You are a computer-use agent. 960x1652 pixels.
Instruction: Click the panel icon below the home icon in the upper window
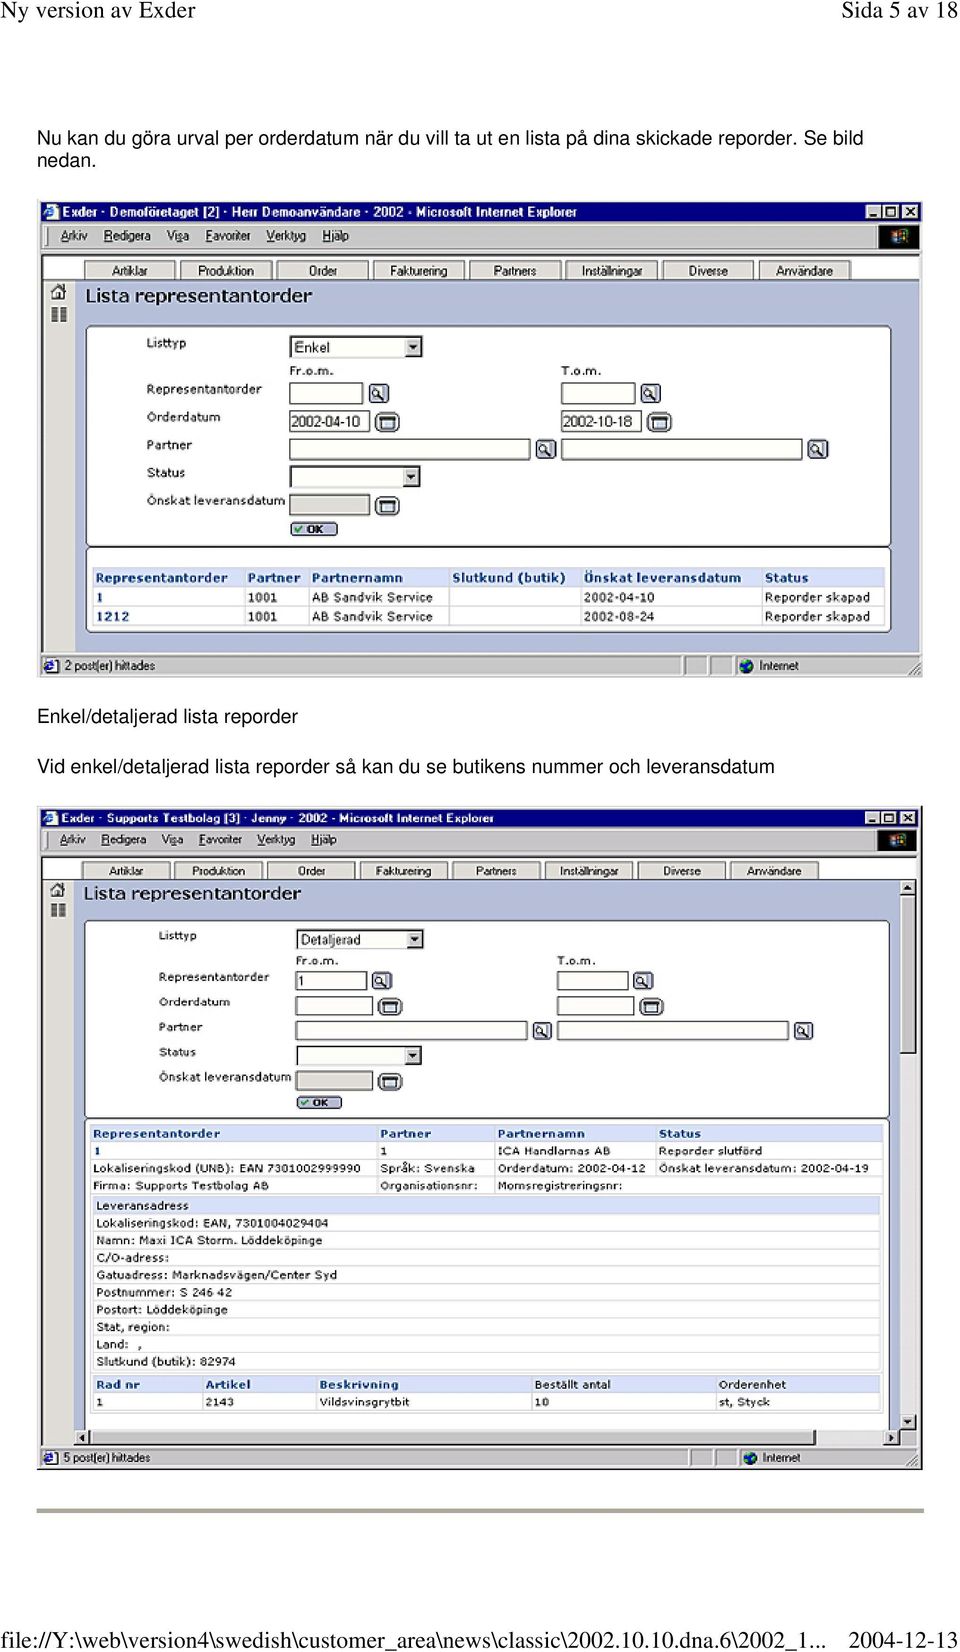59,314
